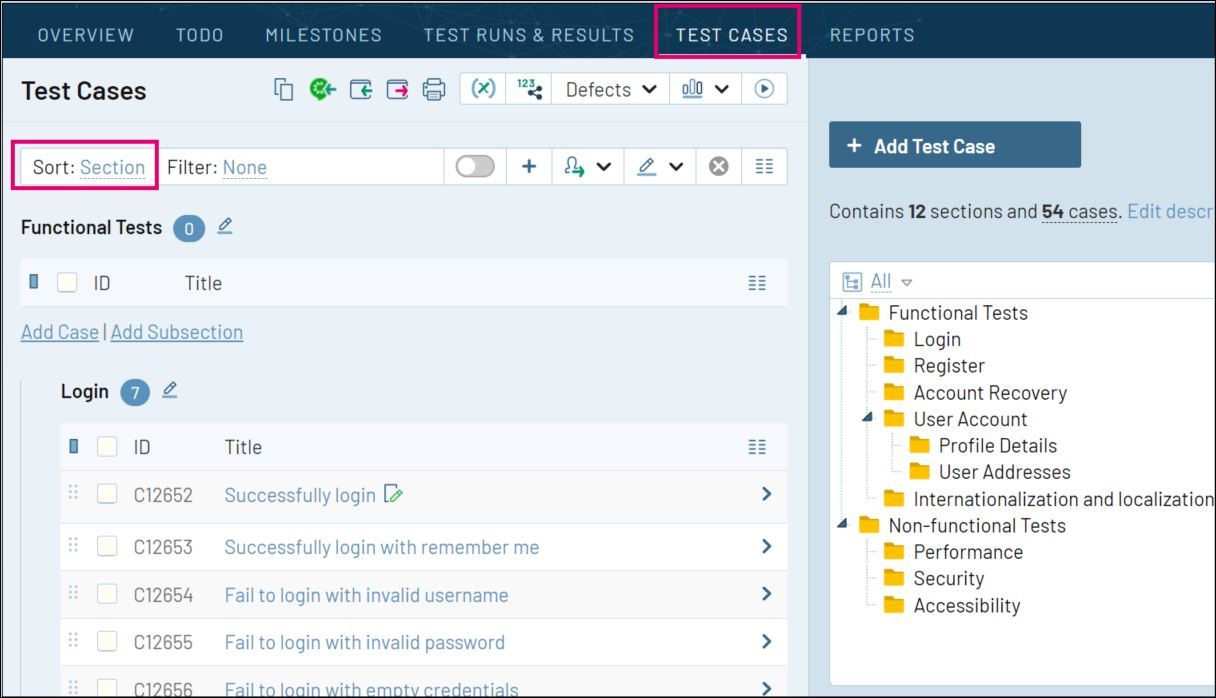Clear the filter with the circled X icon
Viewport: 1216px width, 698px height.
coord(715,166)
